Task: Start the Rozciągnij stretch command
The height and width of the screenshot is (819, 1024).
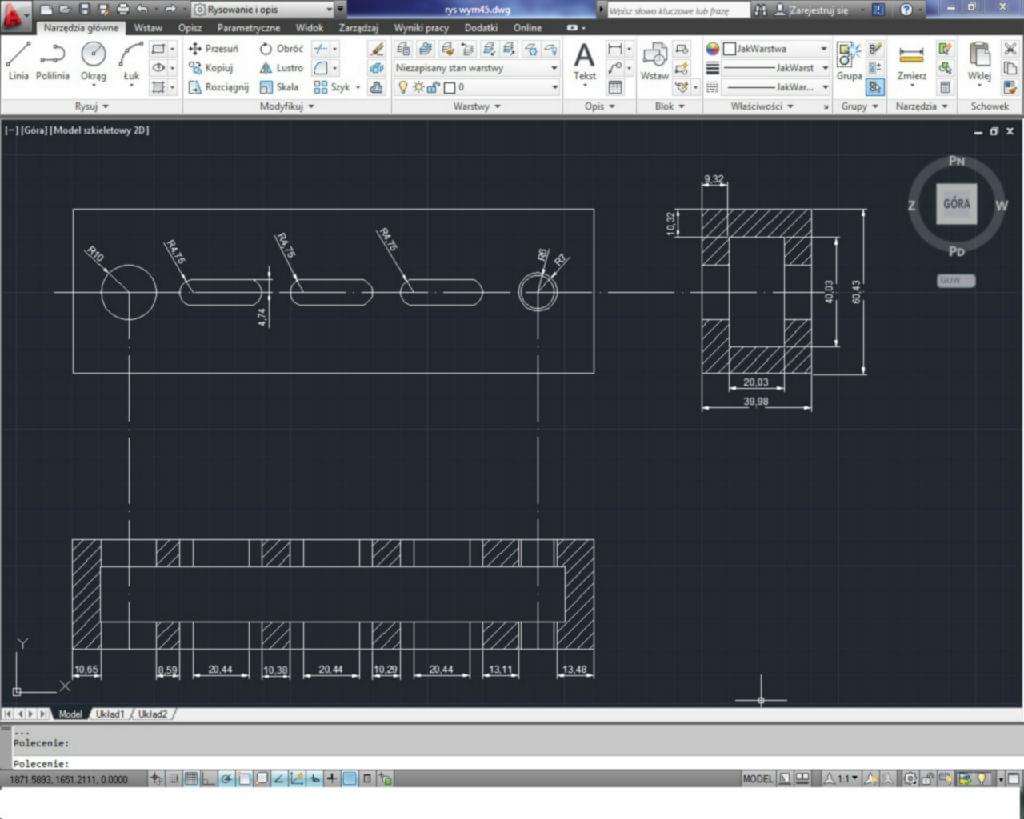Action: tap(219, 87)
